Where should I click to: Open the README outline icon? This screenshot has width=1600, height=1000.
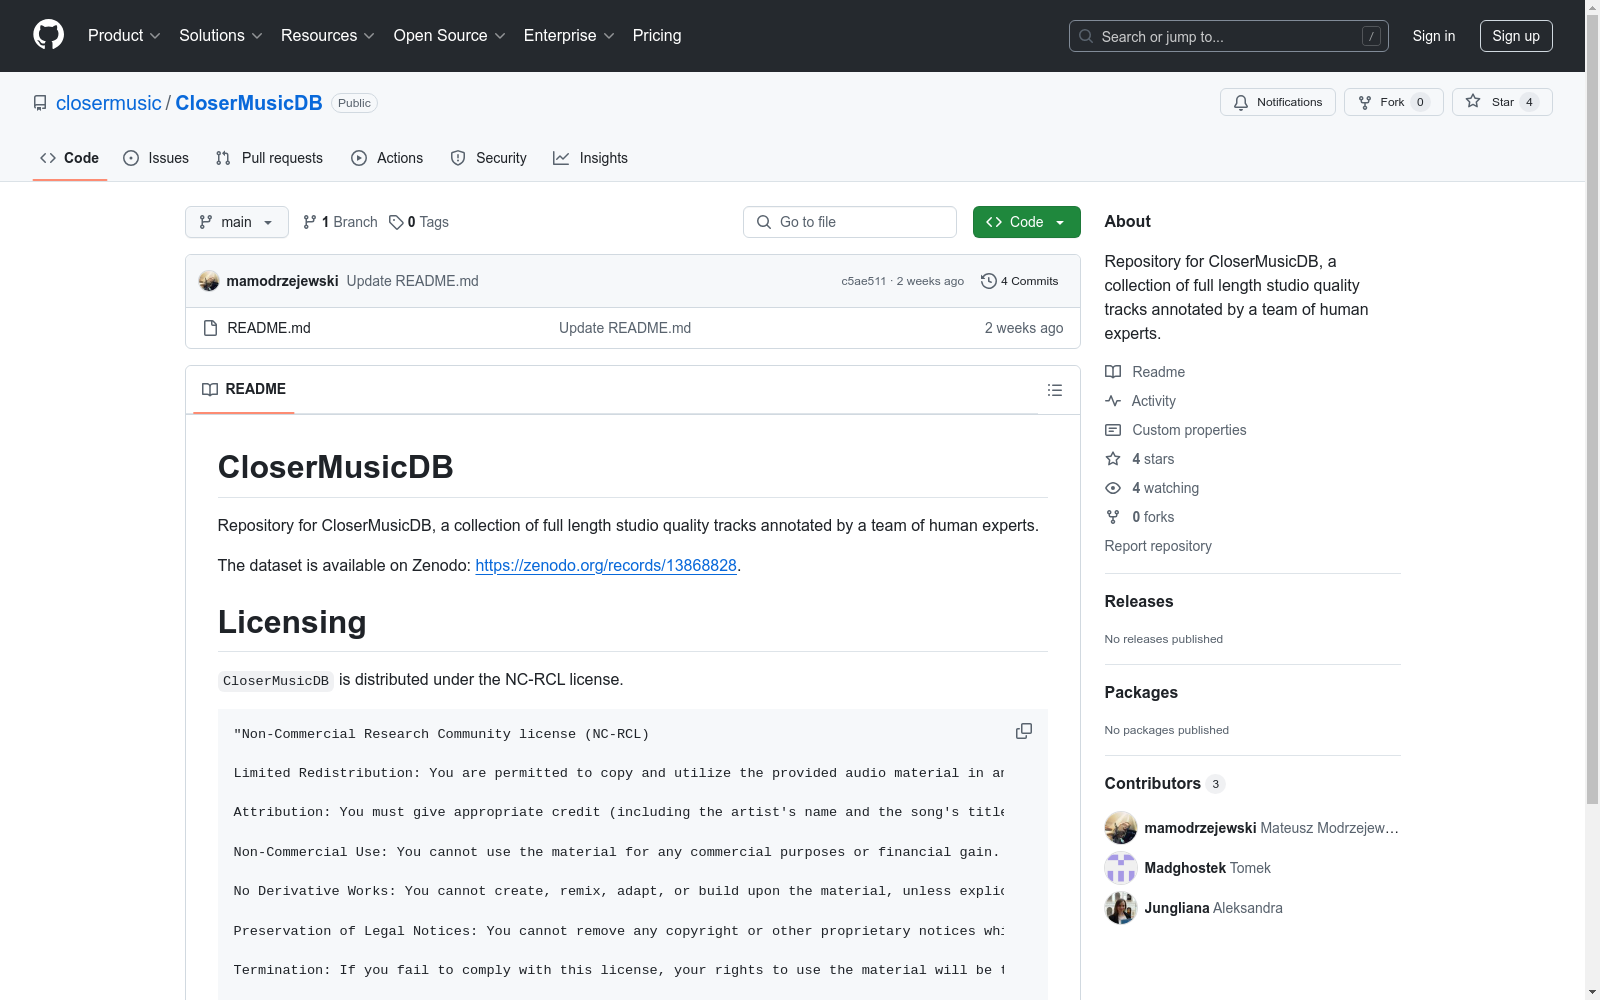[1055, 390]
